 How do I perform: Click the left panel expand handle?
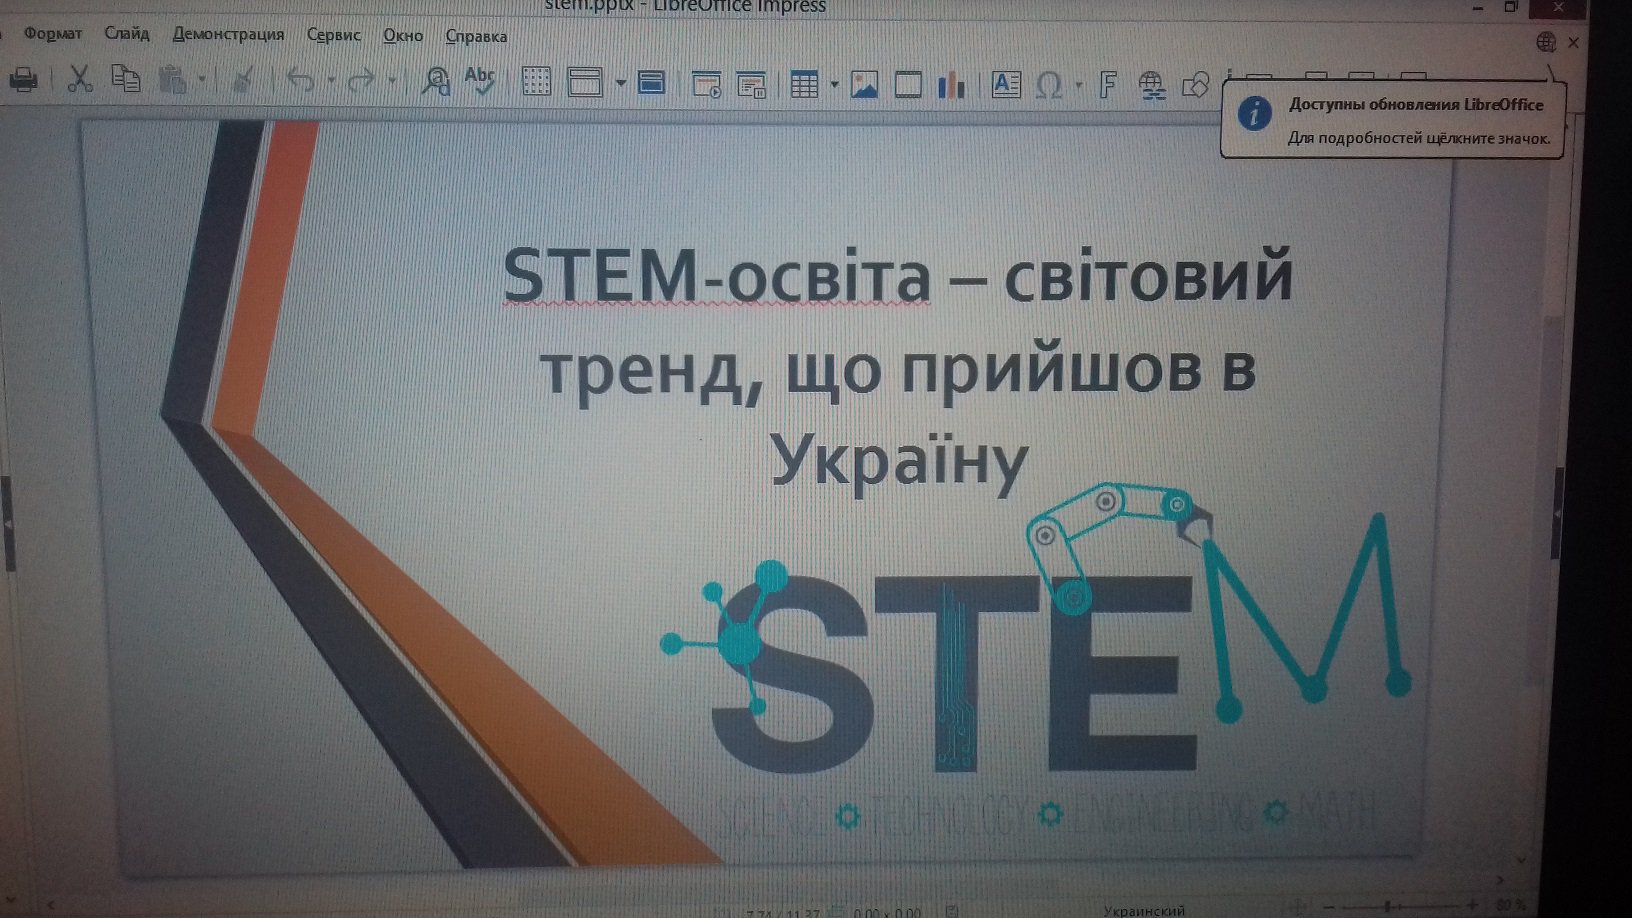pyautogui.click(x=8, y=524)
